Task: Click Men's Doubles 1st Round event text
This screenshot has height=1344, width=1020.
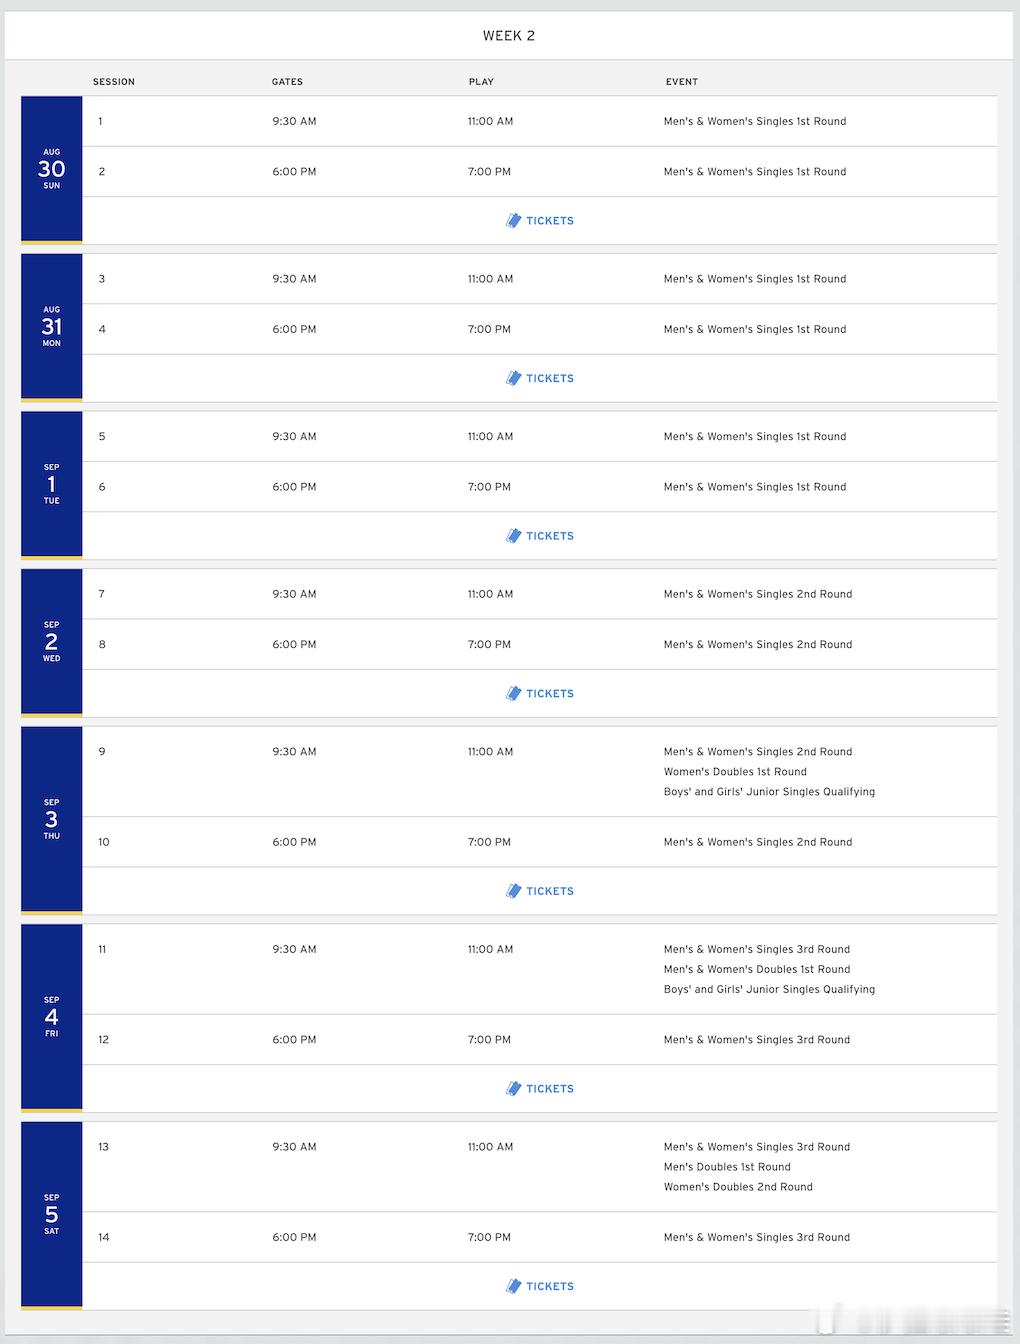Action: pyautogui.click(x=727, y=1167)
